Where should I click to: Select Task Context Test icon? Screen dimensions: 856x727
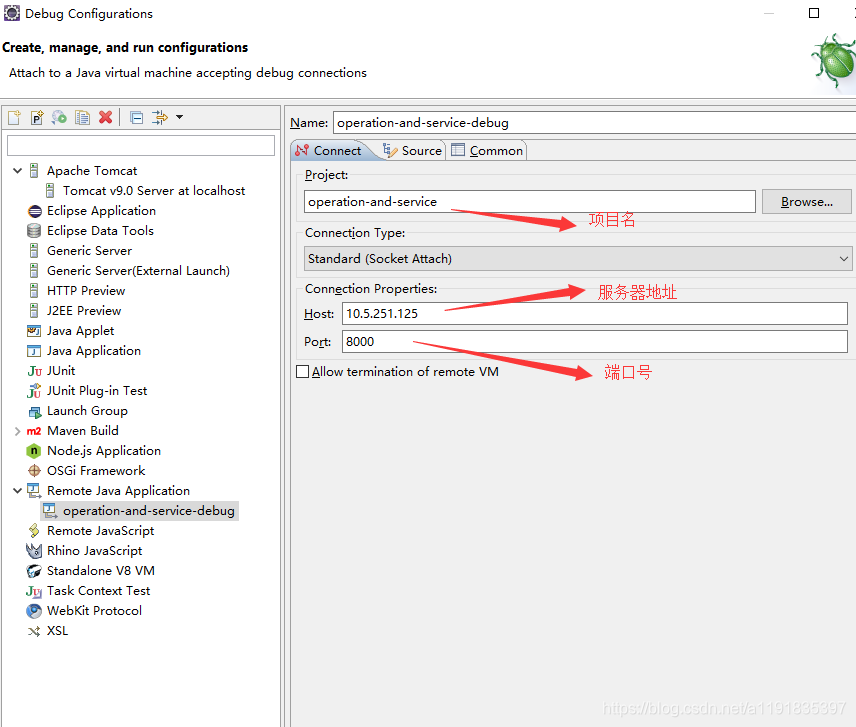[34, 591]
